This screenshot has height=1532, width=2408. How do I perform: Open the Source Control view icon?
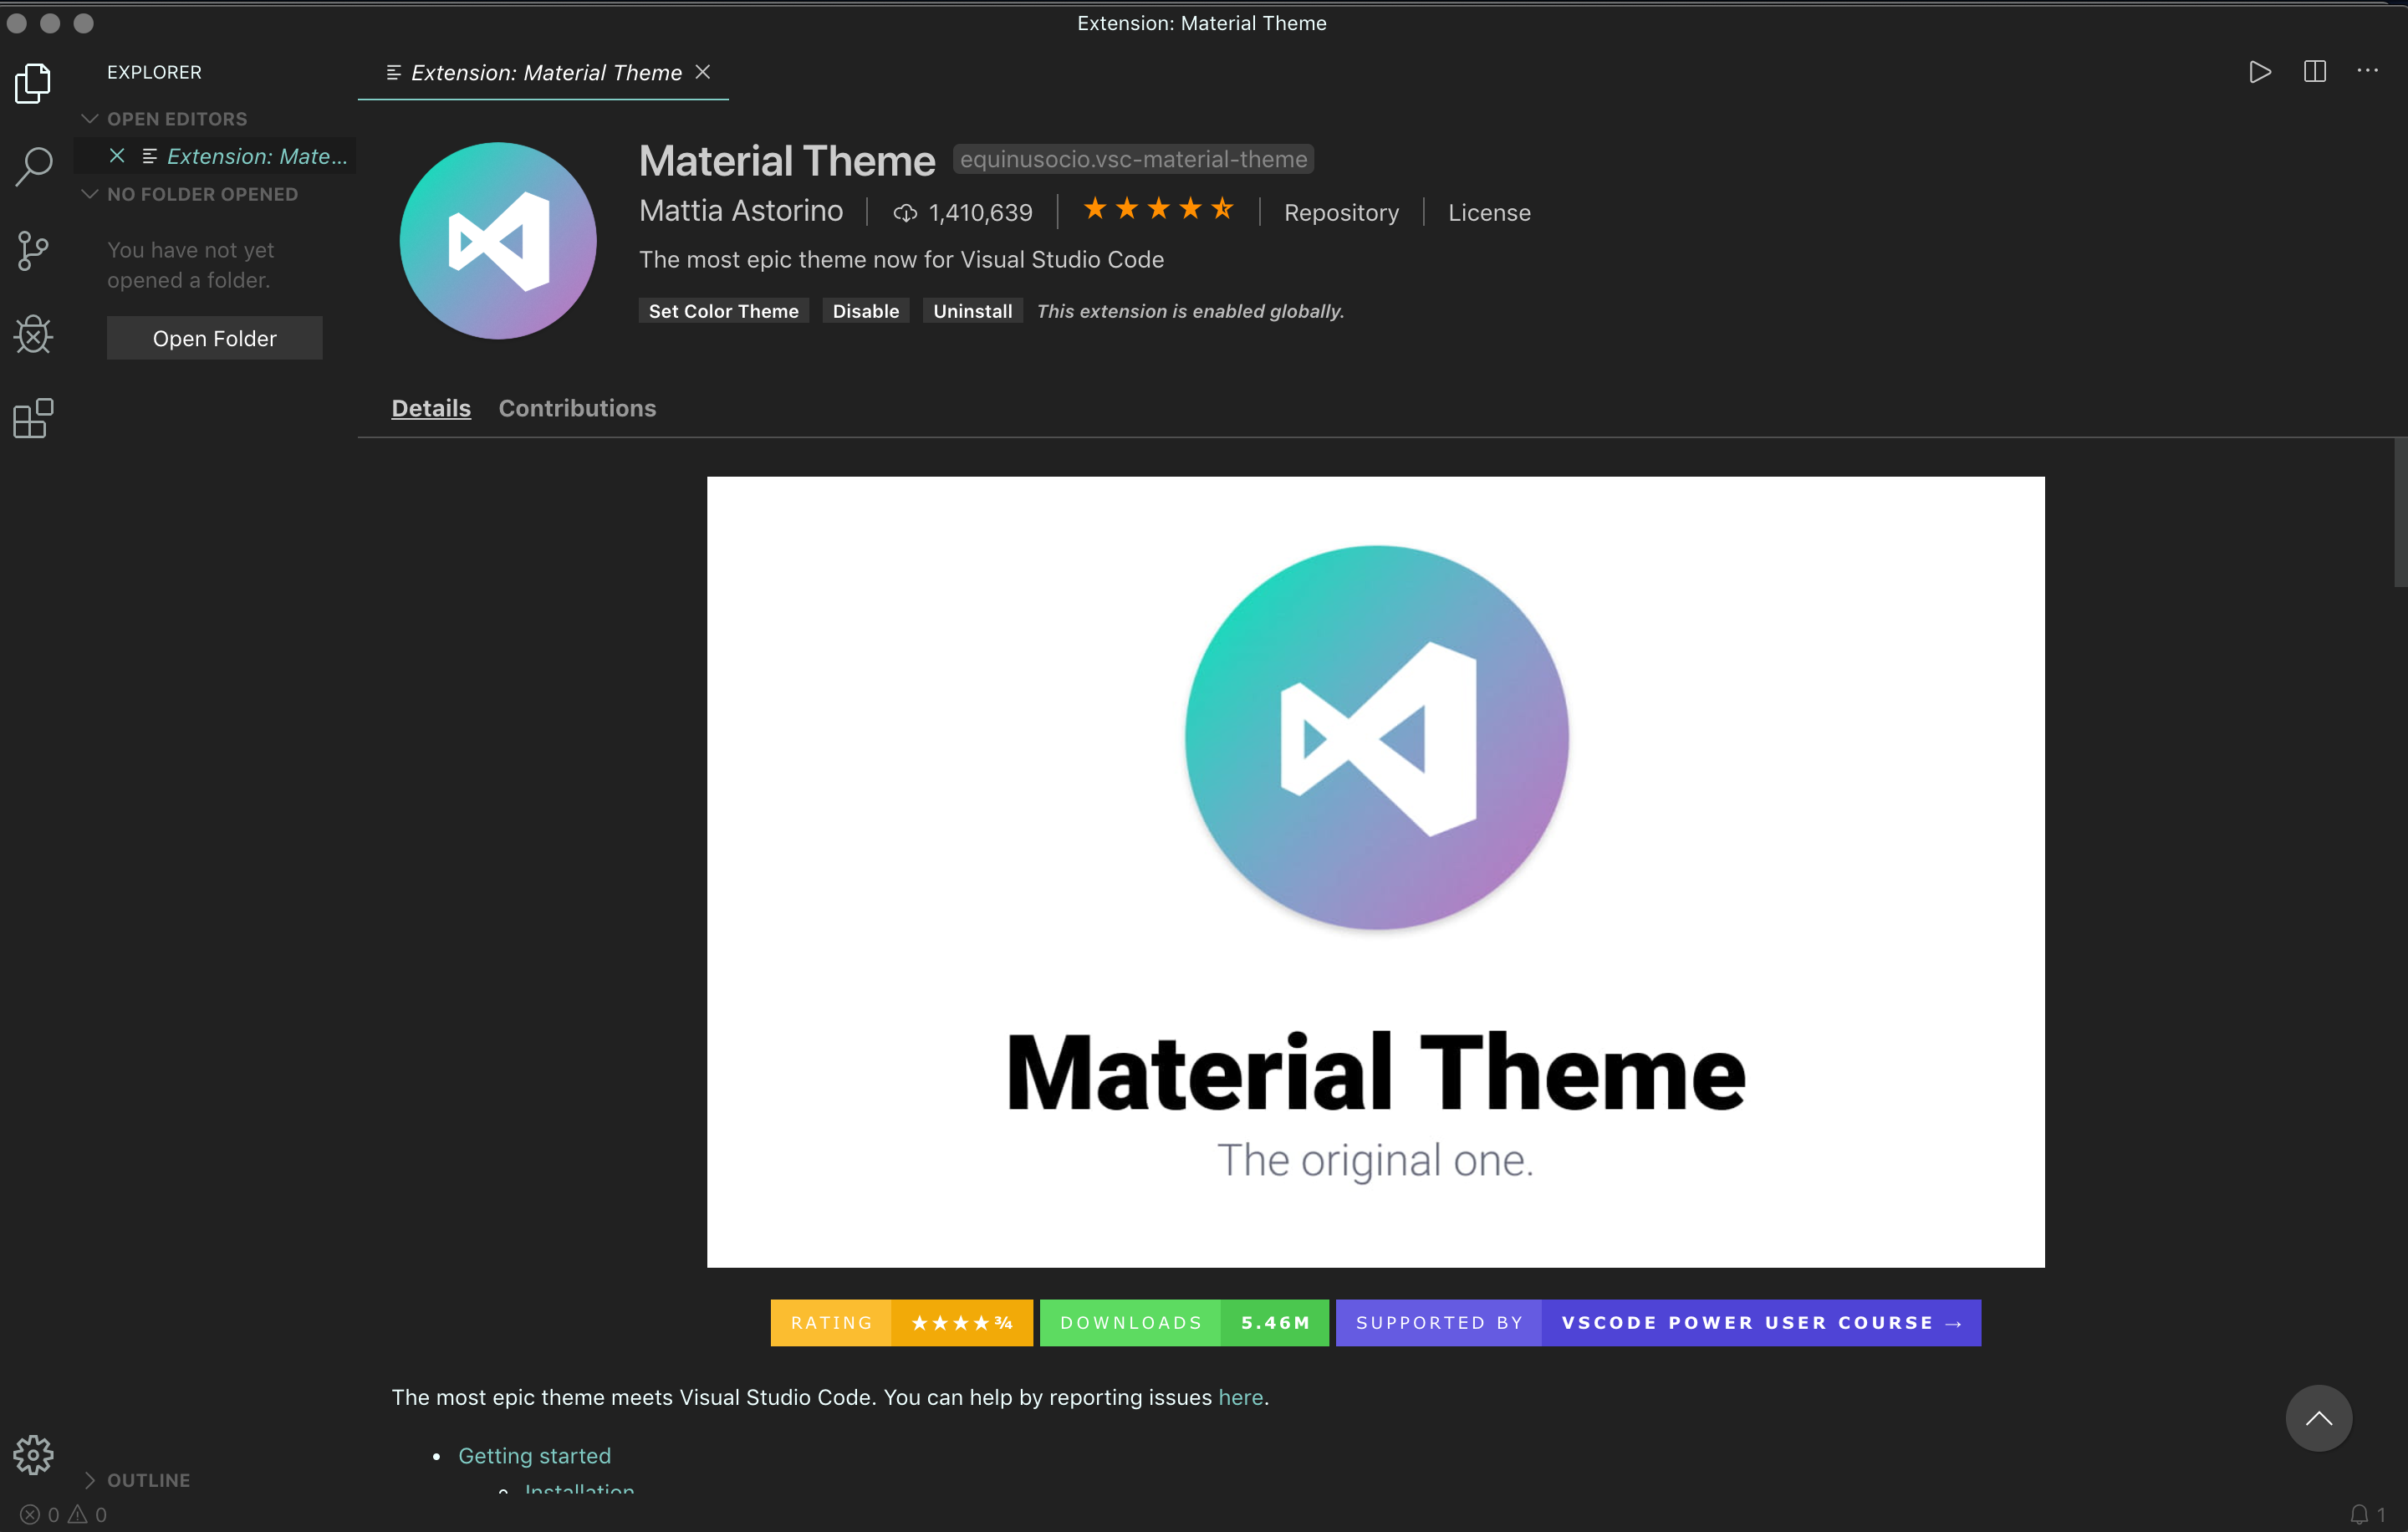coord(33,250)
